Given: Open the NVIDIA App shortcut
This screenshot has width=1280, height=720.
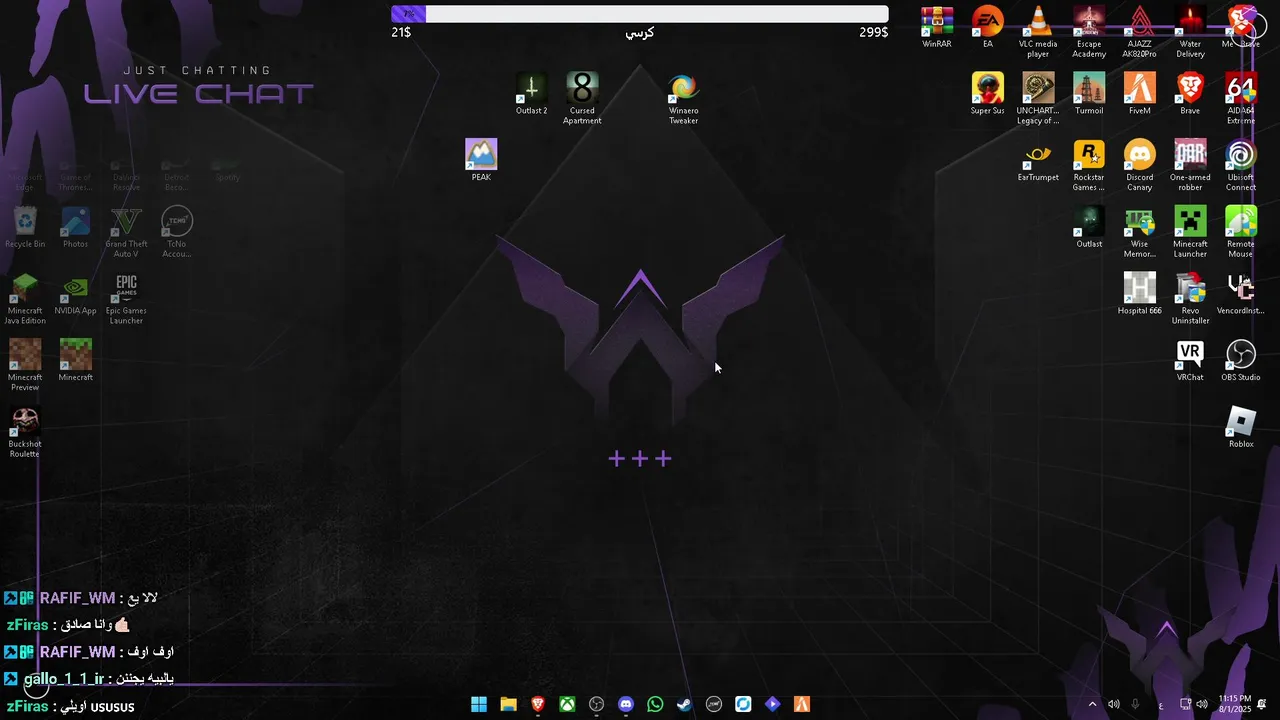Looking at the screenshot, I should [75, 293].
